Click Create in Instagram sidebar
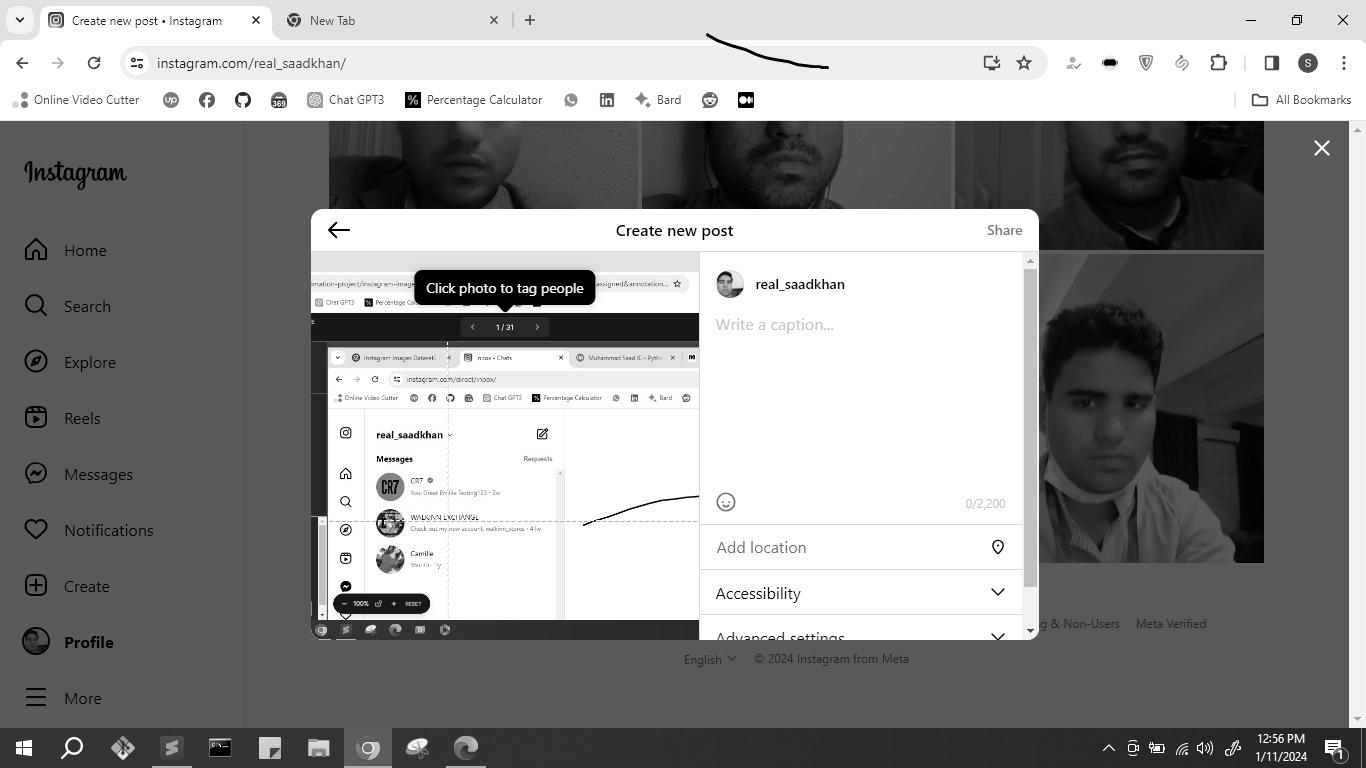1366x768 pixels. 67,586
